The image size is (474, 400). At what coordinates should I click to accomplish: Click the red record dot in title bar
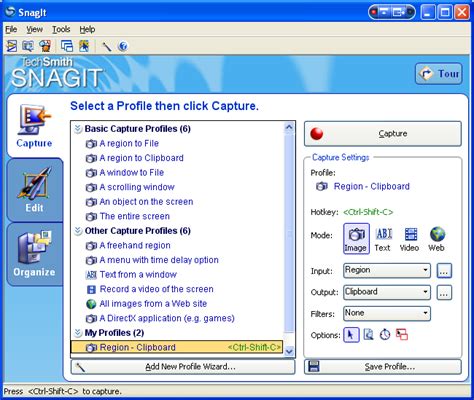coord(374,13)
